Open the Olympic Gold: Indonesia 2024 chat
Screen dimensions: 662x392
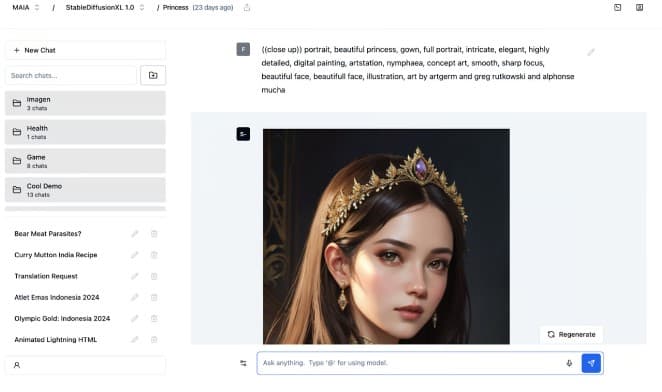point(62,318)
